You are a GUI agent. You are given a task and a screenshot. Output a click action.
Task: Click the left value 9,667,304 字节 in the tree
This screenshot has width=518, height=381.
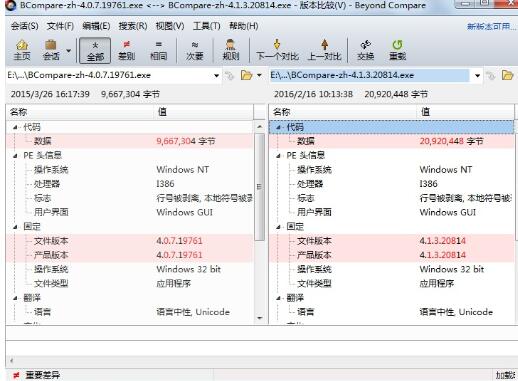pyautogui.click(x=186, y=141)
